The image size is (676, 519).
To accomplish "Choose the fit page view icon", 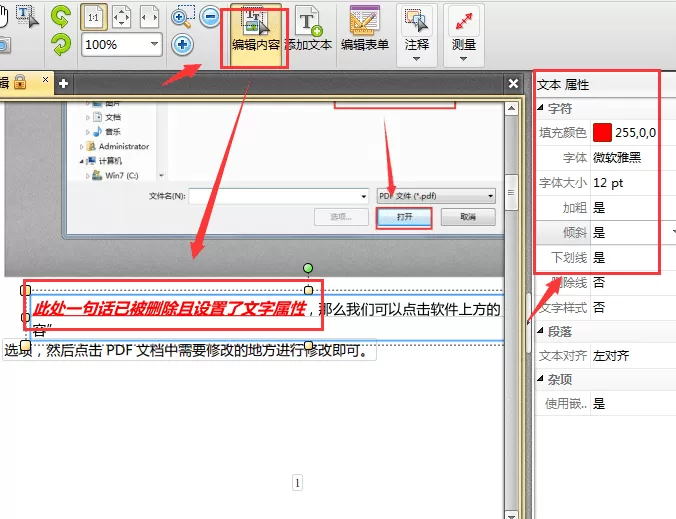I will 122,18.
